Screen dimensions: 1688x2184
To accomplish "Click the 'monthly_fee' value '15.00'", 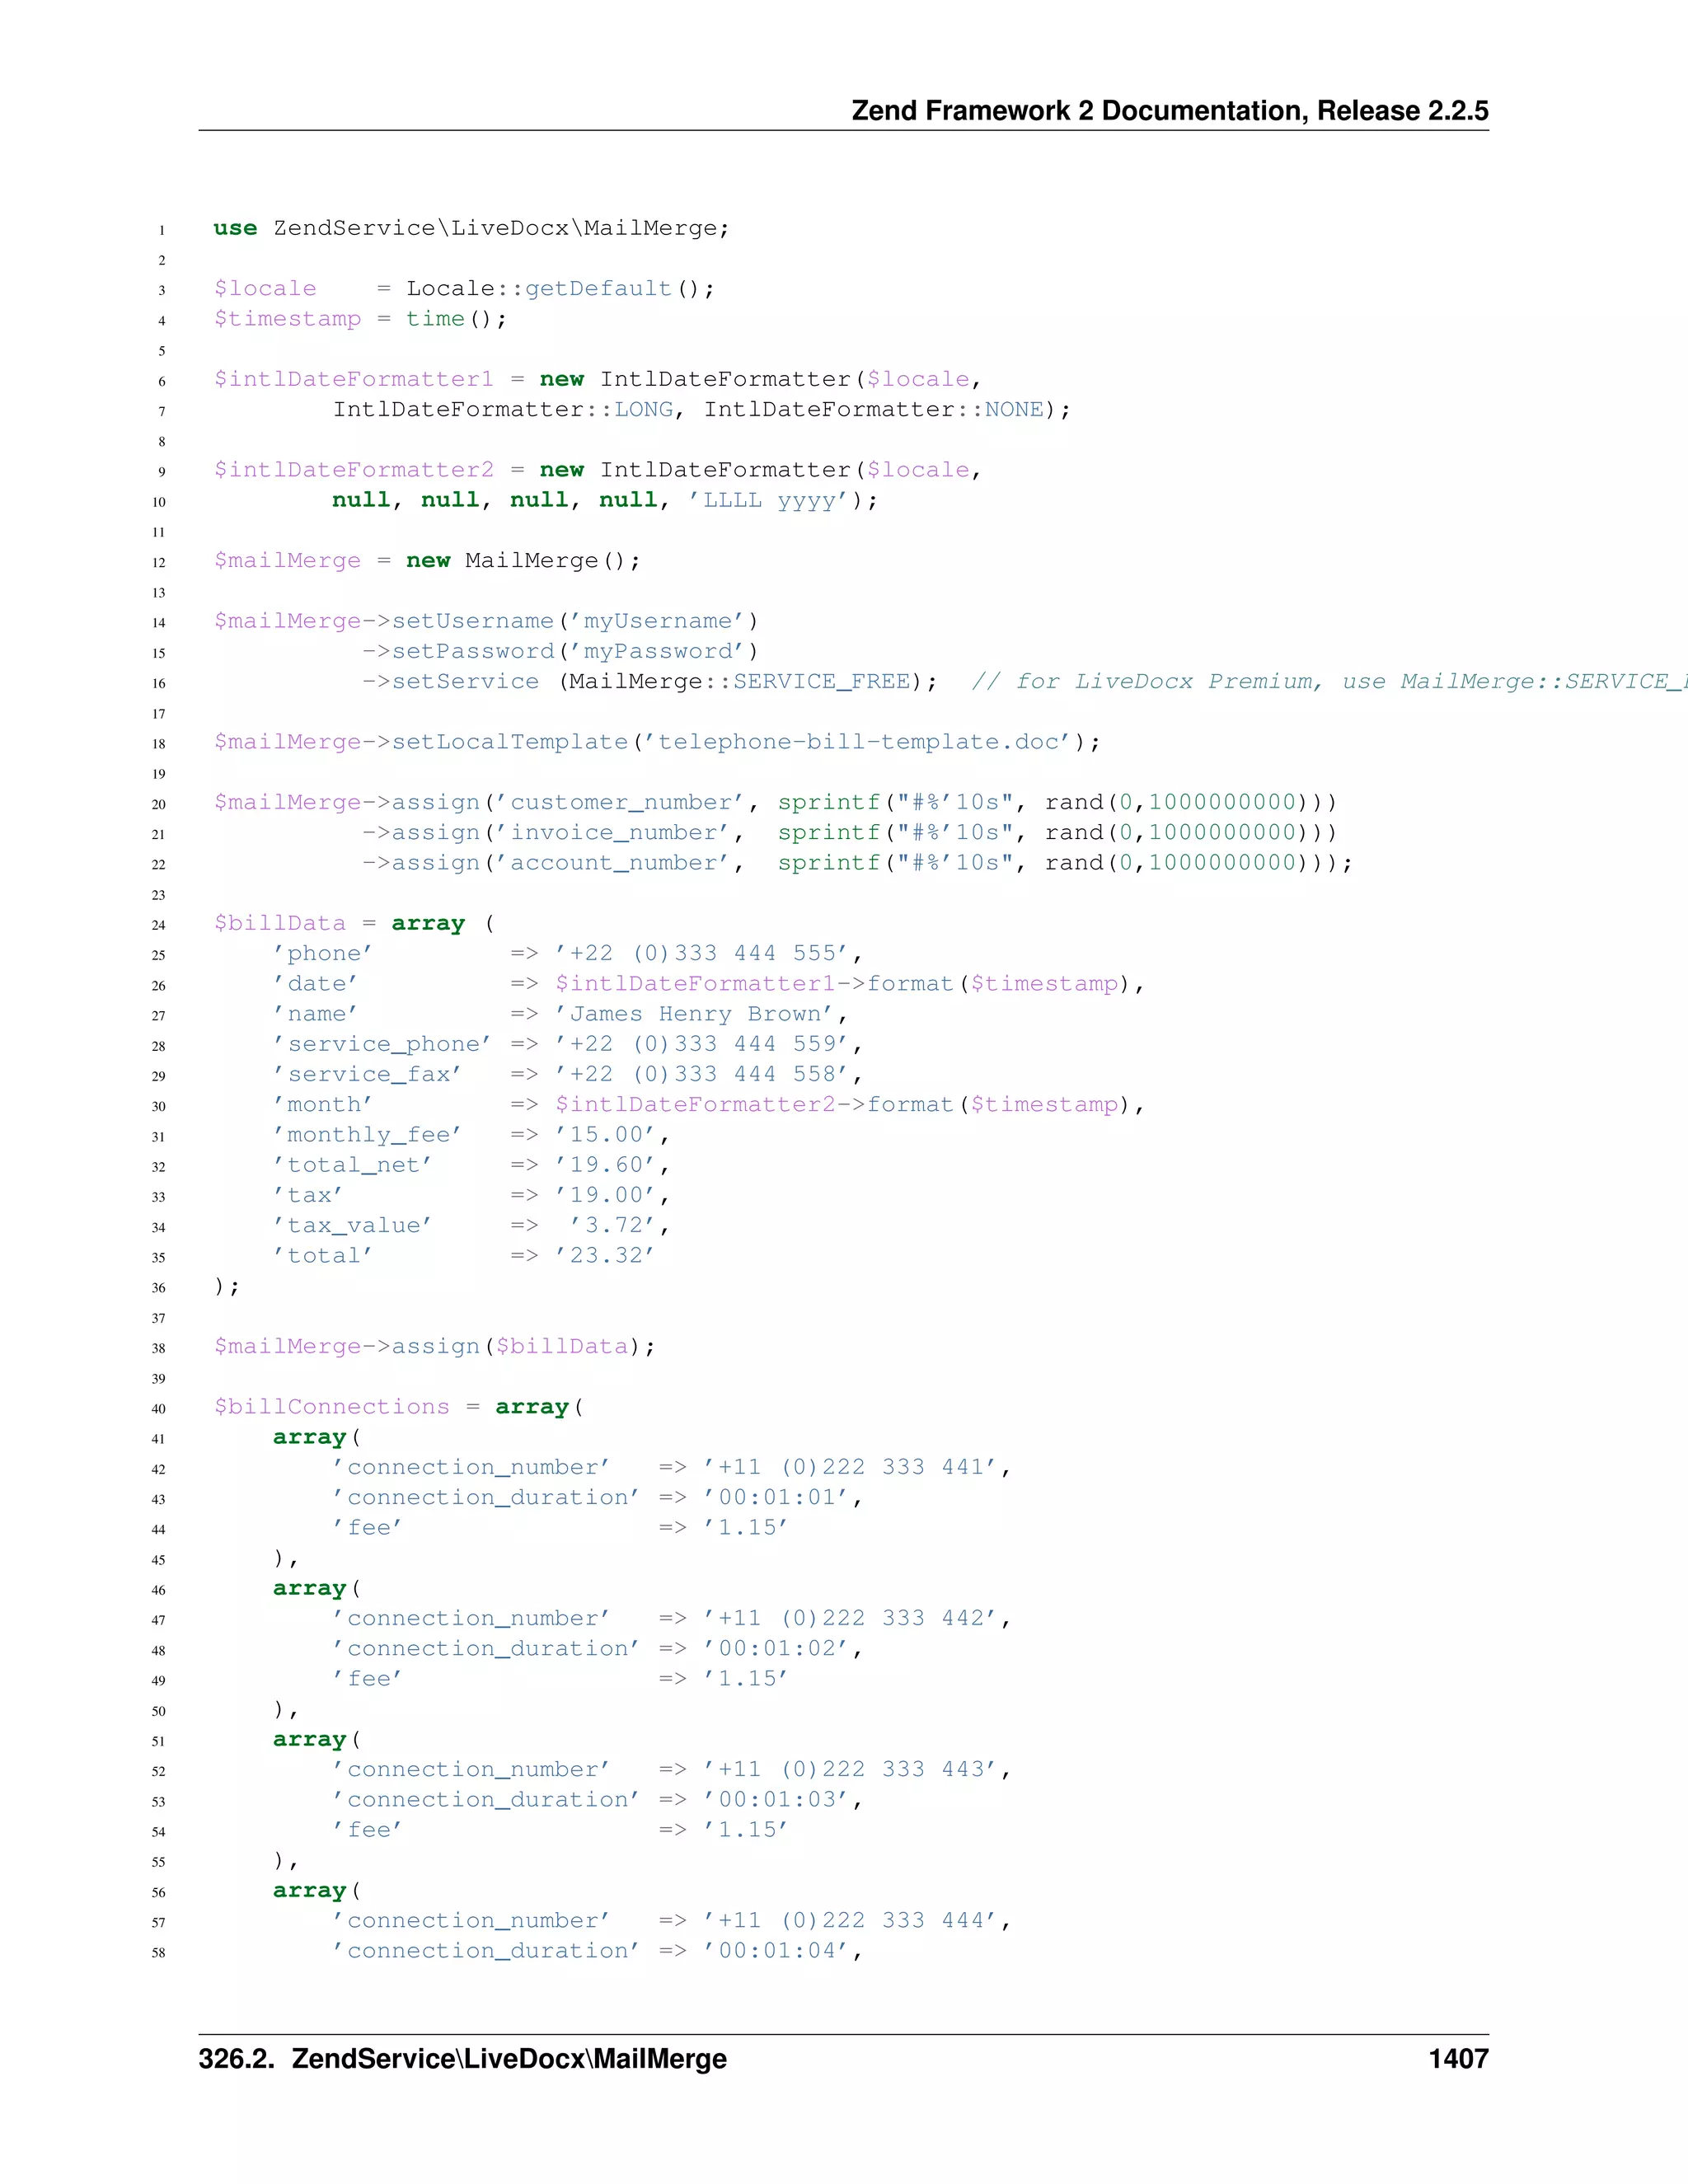I will (605, 1134).
